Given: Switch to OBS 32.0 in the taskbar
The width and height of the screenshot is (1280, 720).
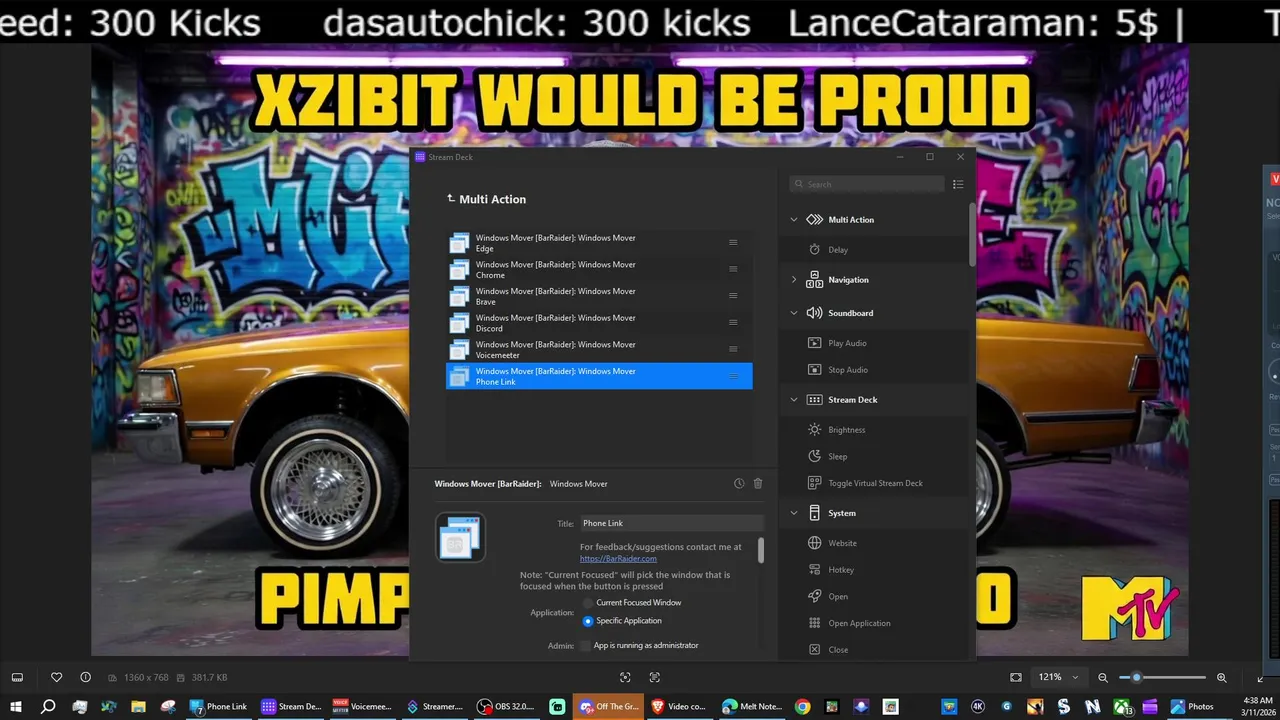Looking at the screenshot, I should (x=506, y=706).
